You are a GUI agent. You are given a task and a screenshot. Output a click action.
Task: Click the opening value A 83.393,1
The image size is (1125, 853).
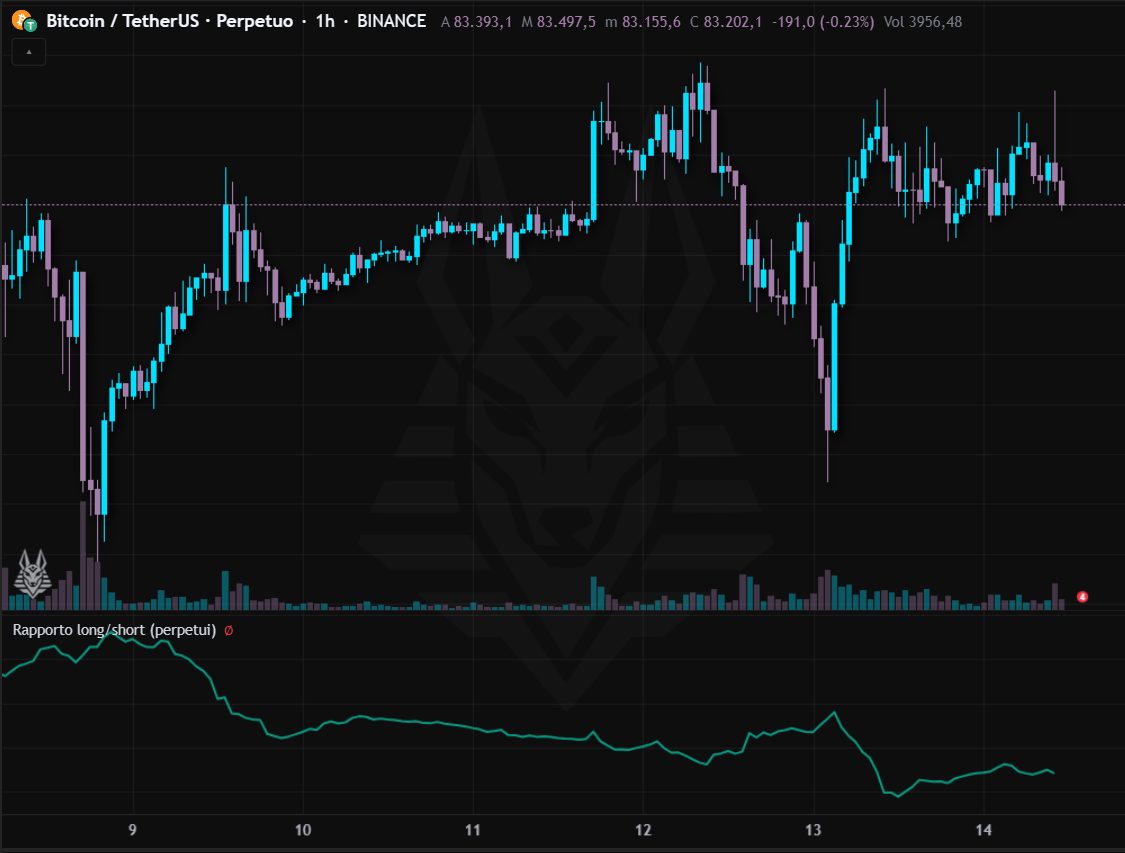(x=476, y=22)
